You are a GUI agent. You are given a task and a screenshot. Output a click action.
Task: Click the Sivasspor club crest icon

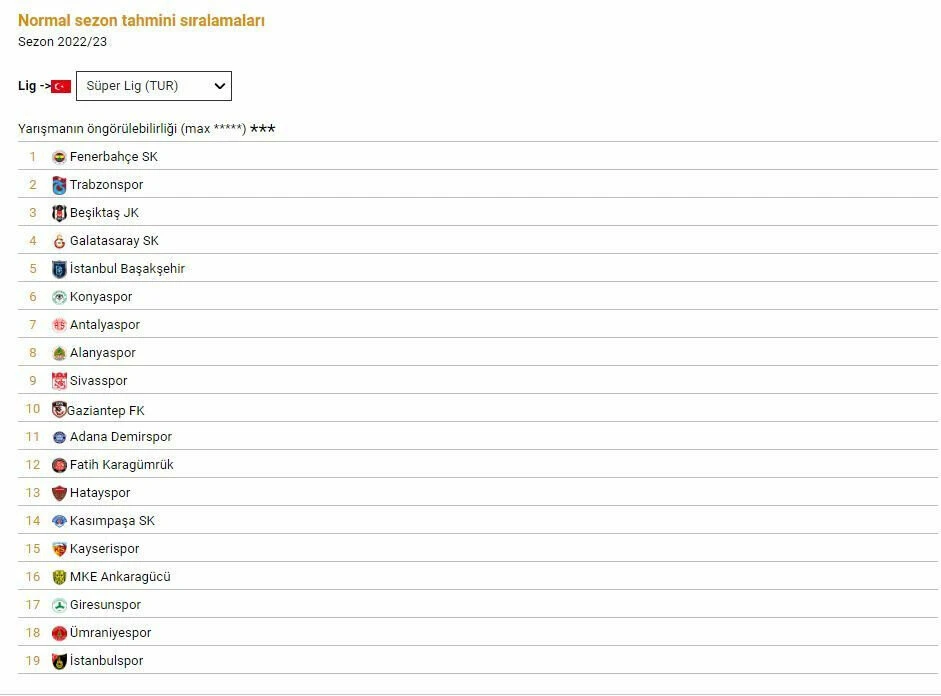point(62,380)
